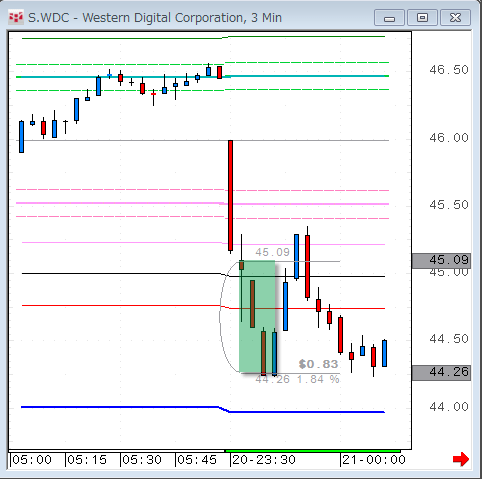Click the 20-23:30 time axis label

[264, 460]
